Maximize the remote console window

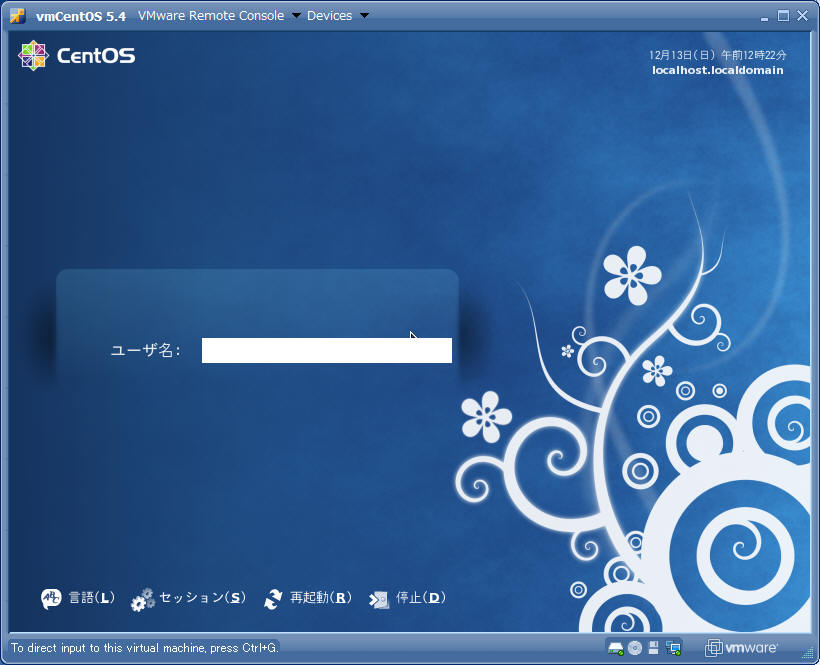coord(783,16)
